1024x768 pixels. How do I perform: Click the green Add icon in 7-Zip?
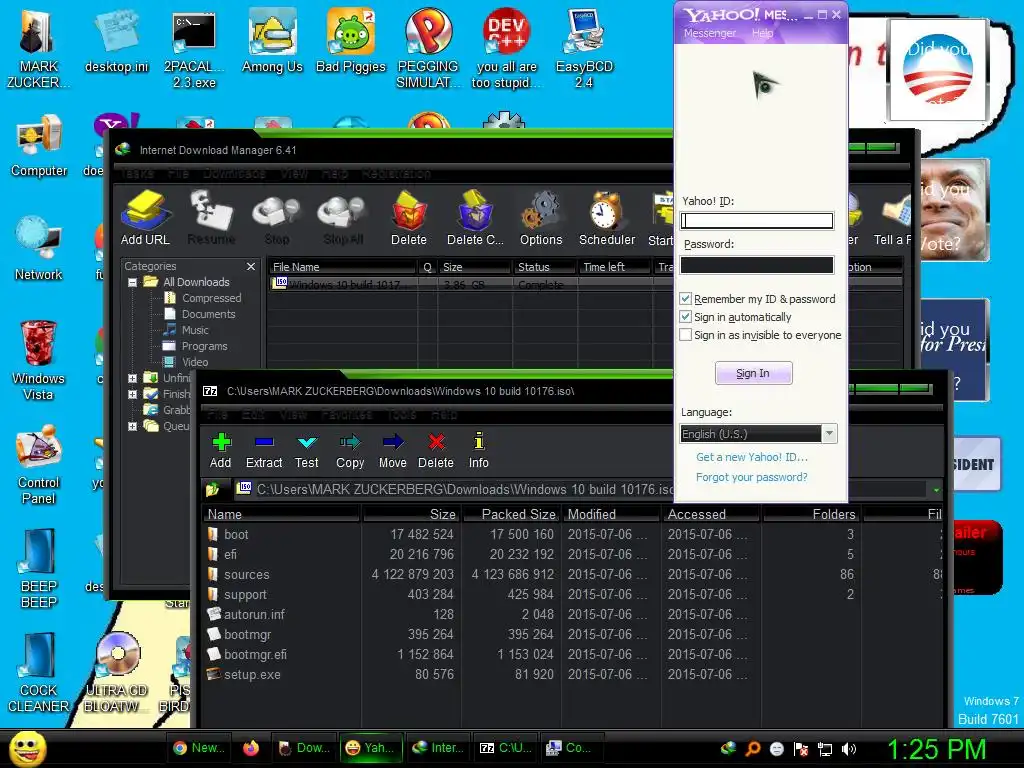(221, 442)
